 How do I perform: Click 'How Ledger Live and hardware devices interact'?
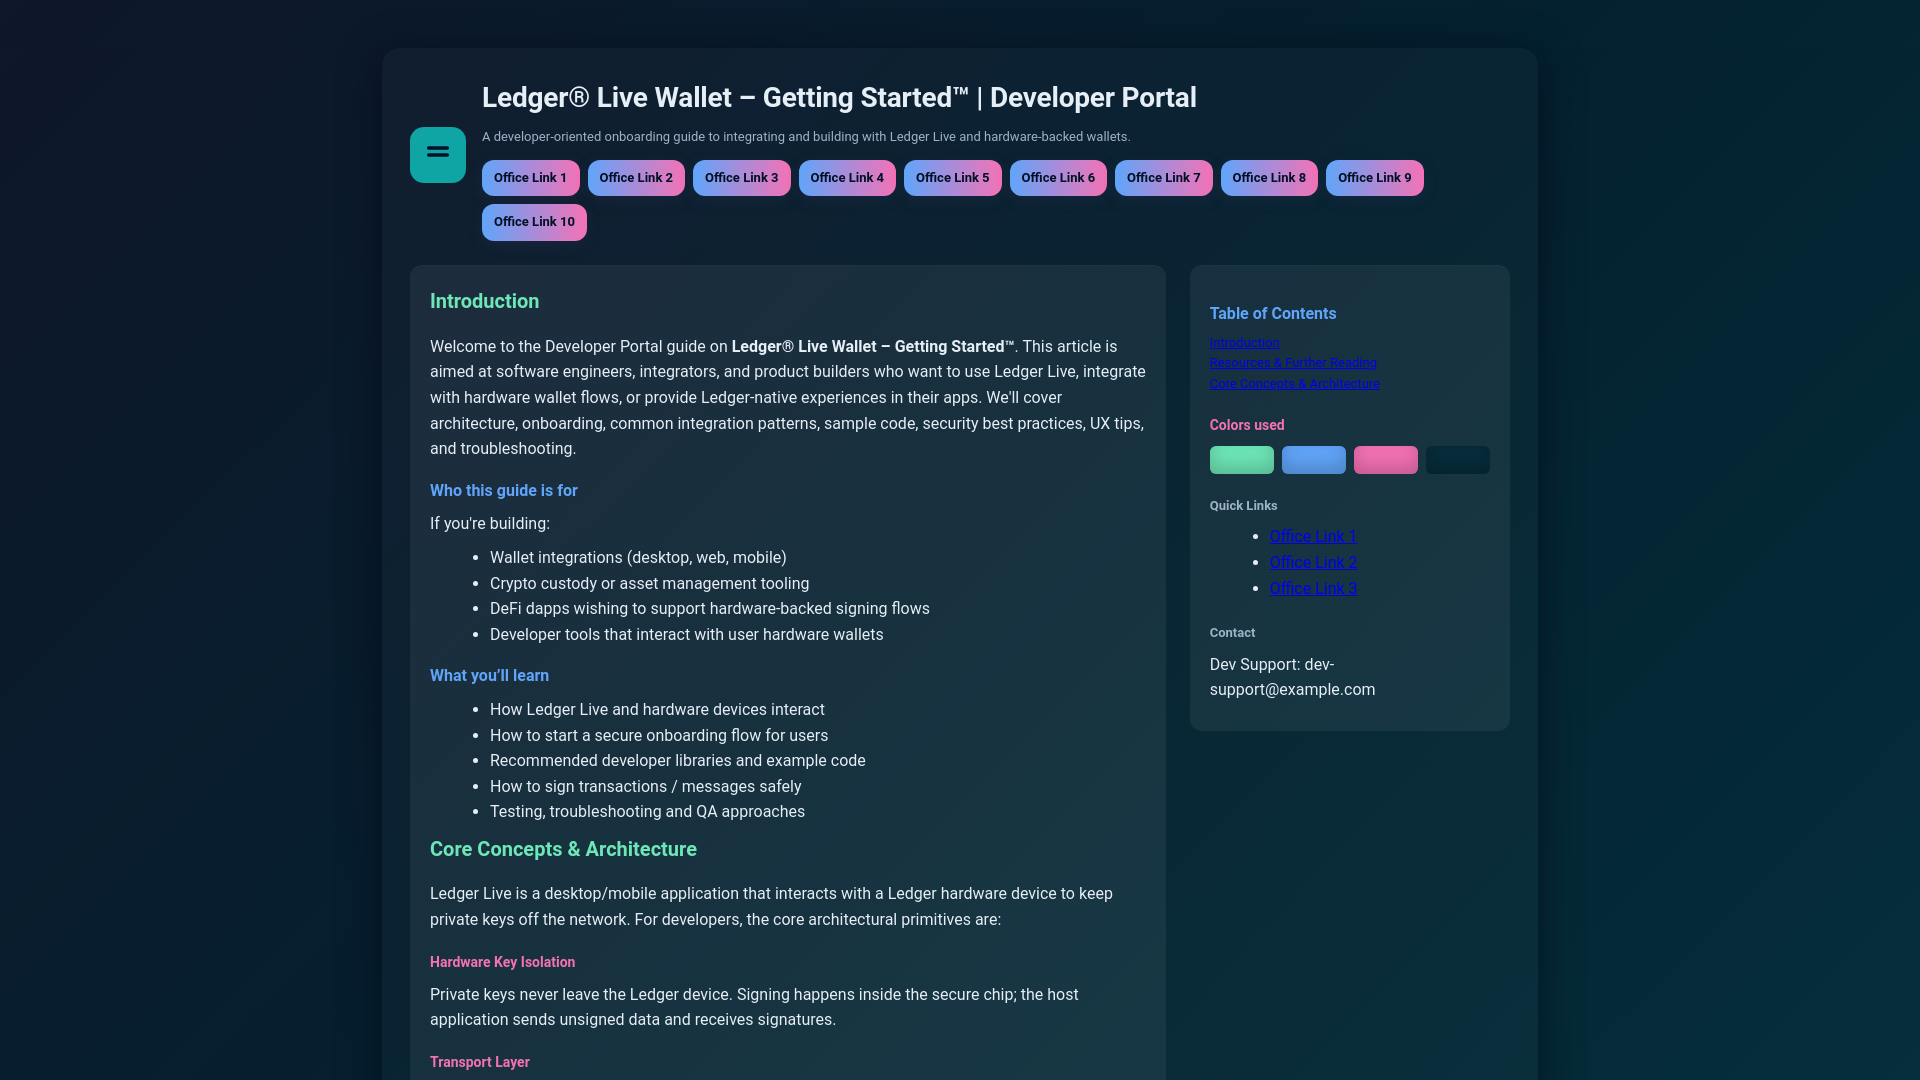657,710
